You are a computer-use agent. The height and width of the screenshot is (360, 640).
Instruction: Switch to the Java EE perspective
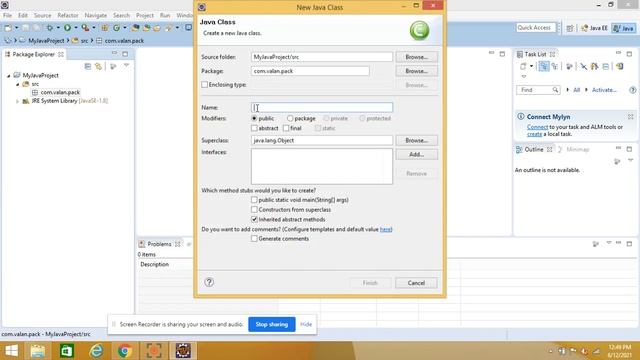[594, 28]
